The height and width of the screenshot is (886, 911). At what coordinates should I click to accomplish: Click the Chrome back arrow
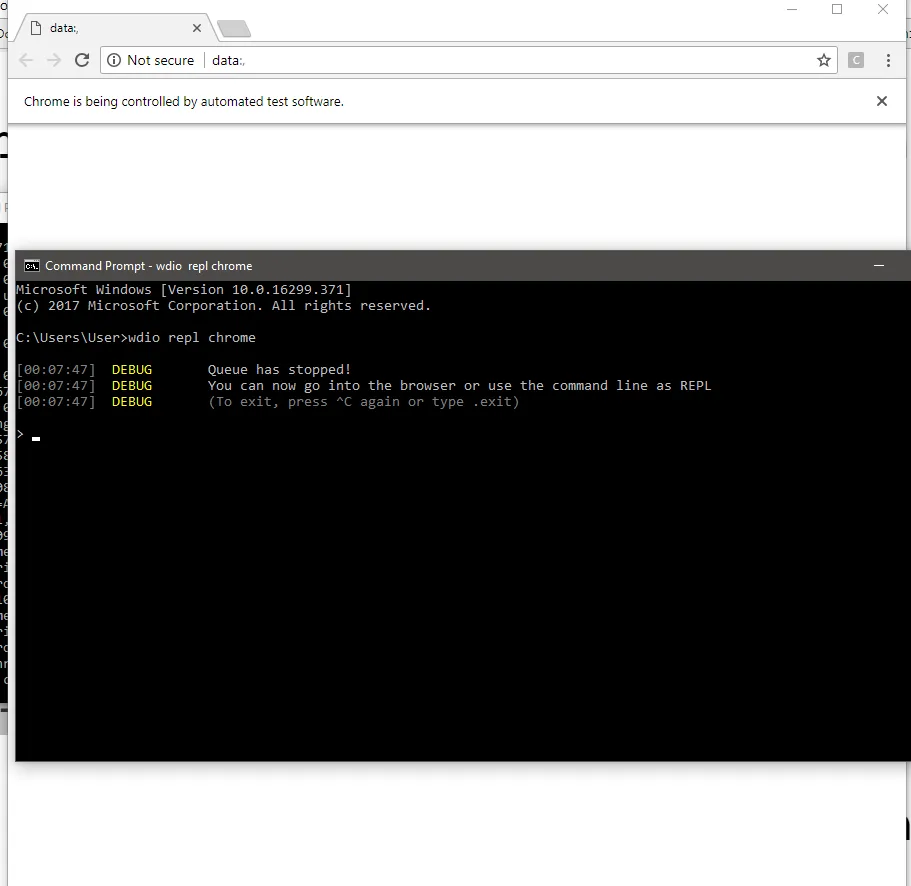(x=26, y=60)
